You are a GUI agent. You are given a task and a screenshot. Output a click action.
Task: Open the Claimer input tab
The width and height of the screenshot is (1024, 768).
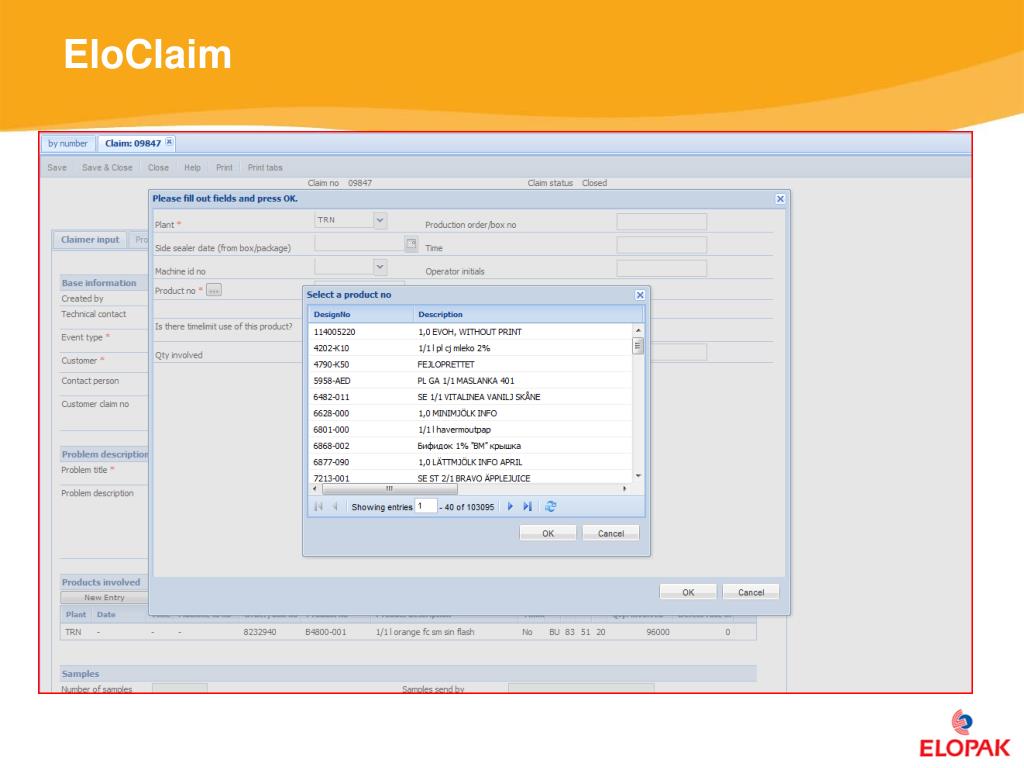90,240
